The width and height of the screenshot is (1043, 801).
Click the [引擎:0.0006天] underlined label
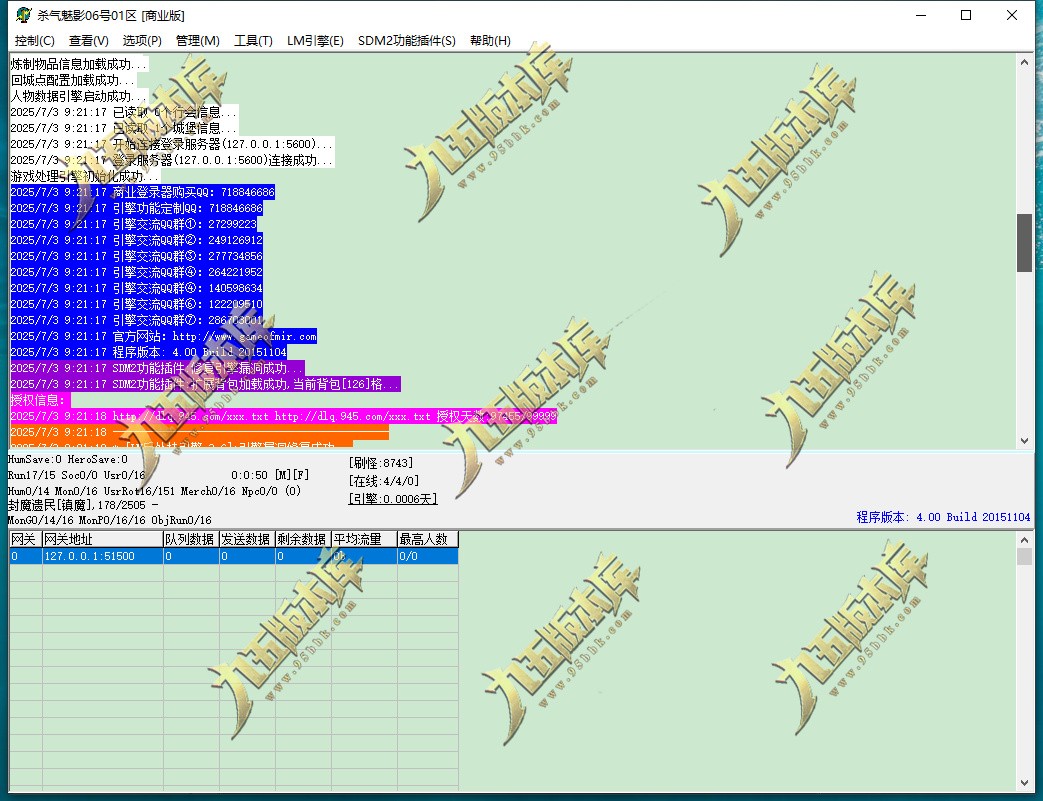(393, 499)
